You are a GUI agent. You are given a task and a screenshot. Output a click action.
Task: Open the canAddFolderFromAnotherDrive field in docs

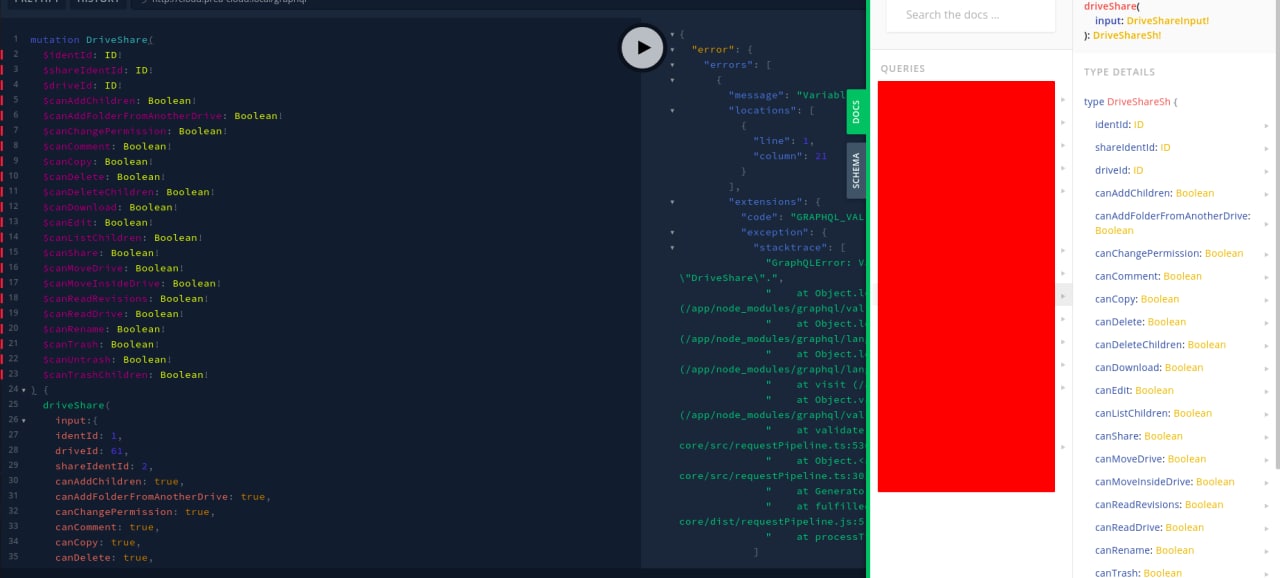point(1173,223)
